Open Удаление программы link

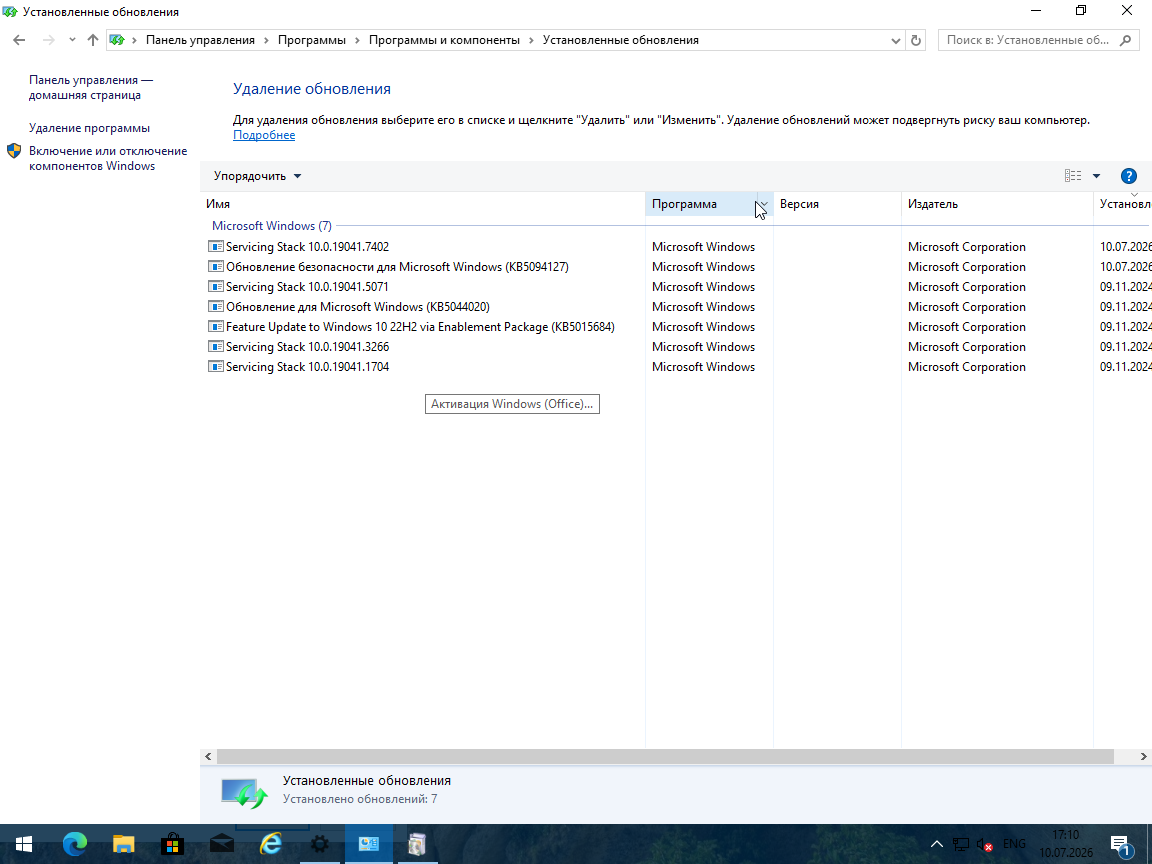click(89, 128)
